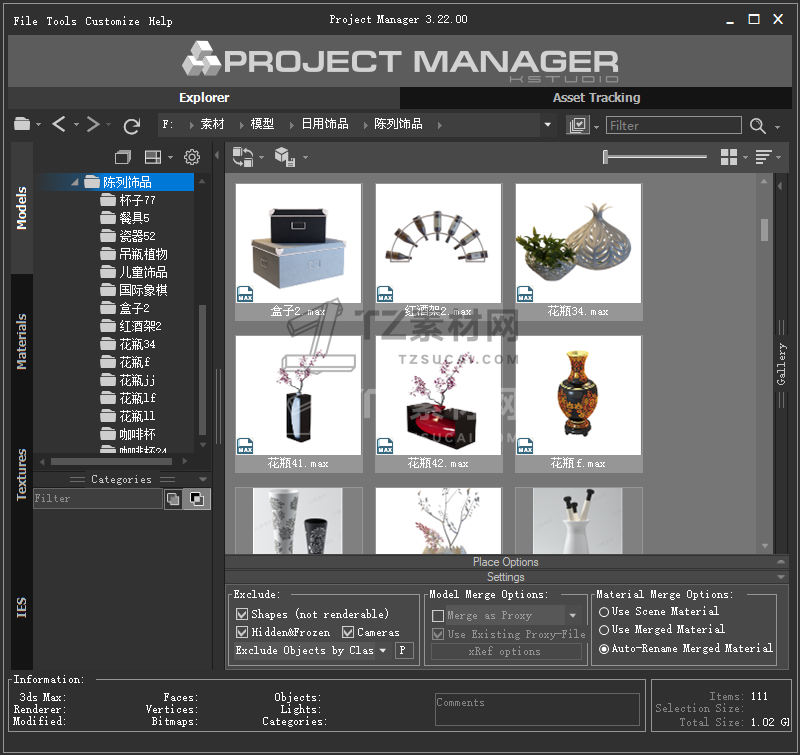Screen dimensions: 800x755
Task: Switch to the Asset Tracking tab
Action: coord(596,98)
